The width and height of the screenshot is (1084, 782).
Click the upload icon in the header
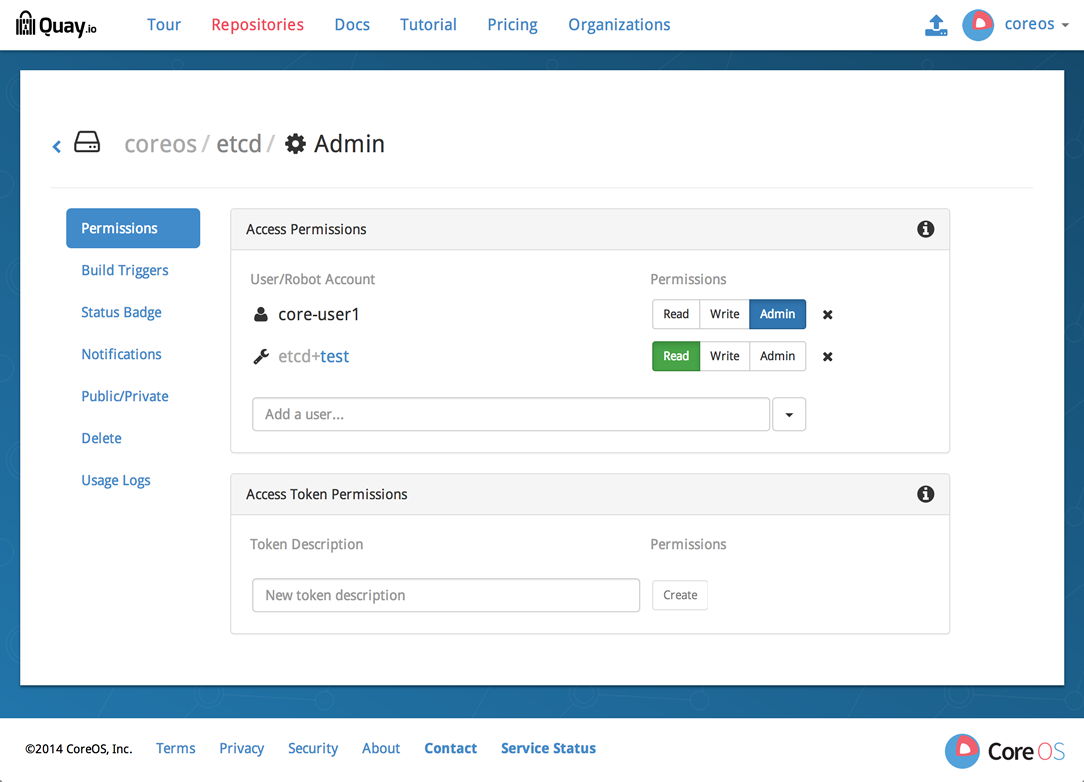(x=936, y=25)
